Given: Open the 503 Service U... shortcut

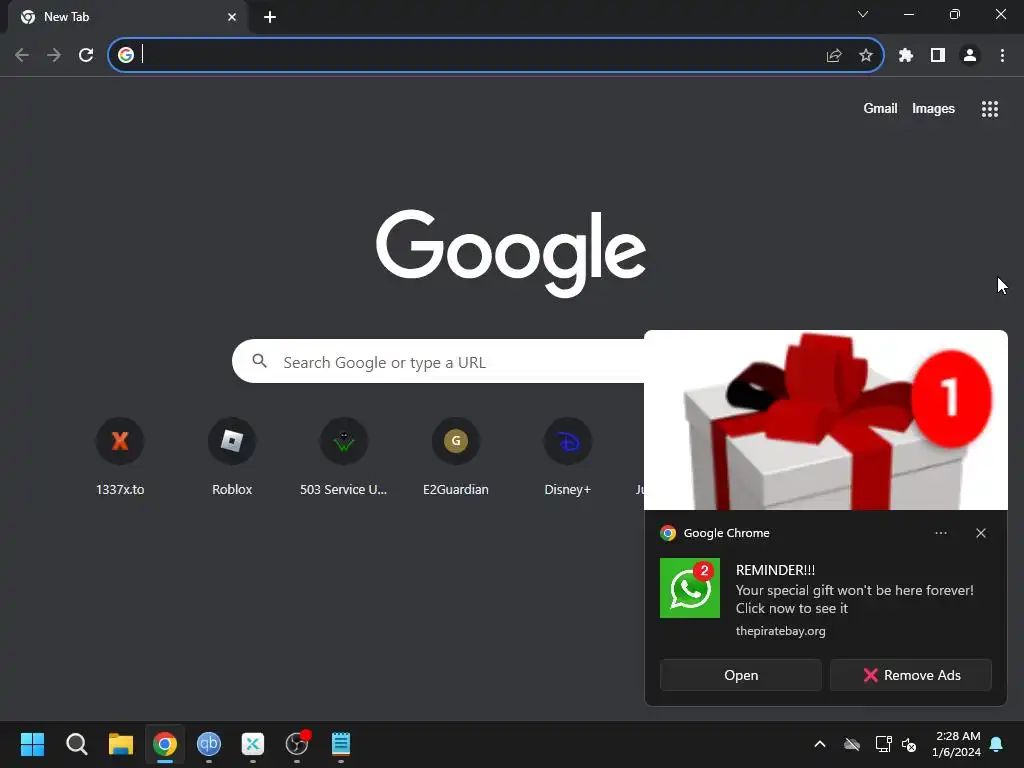Looking at the screenshot, I should pyautogui.click(x=344, y=456).
